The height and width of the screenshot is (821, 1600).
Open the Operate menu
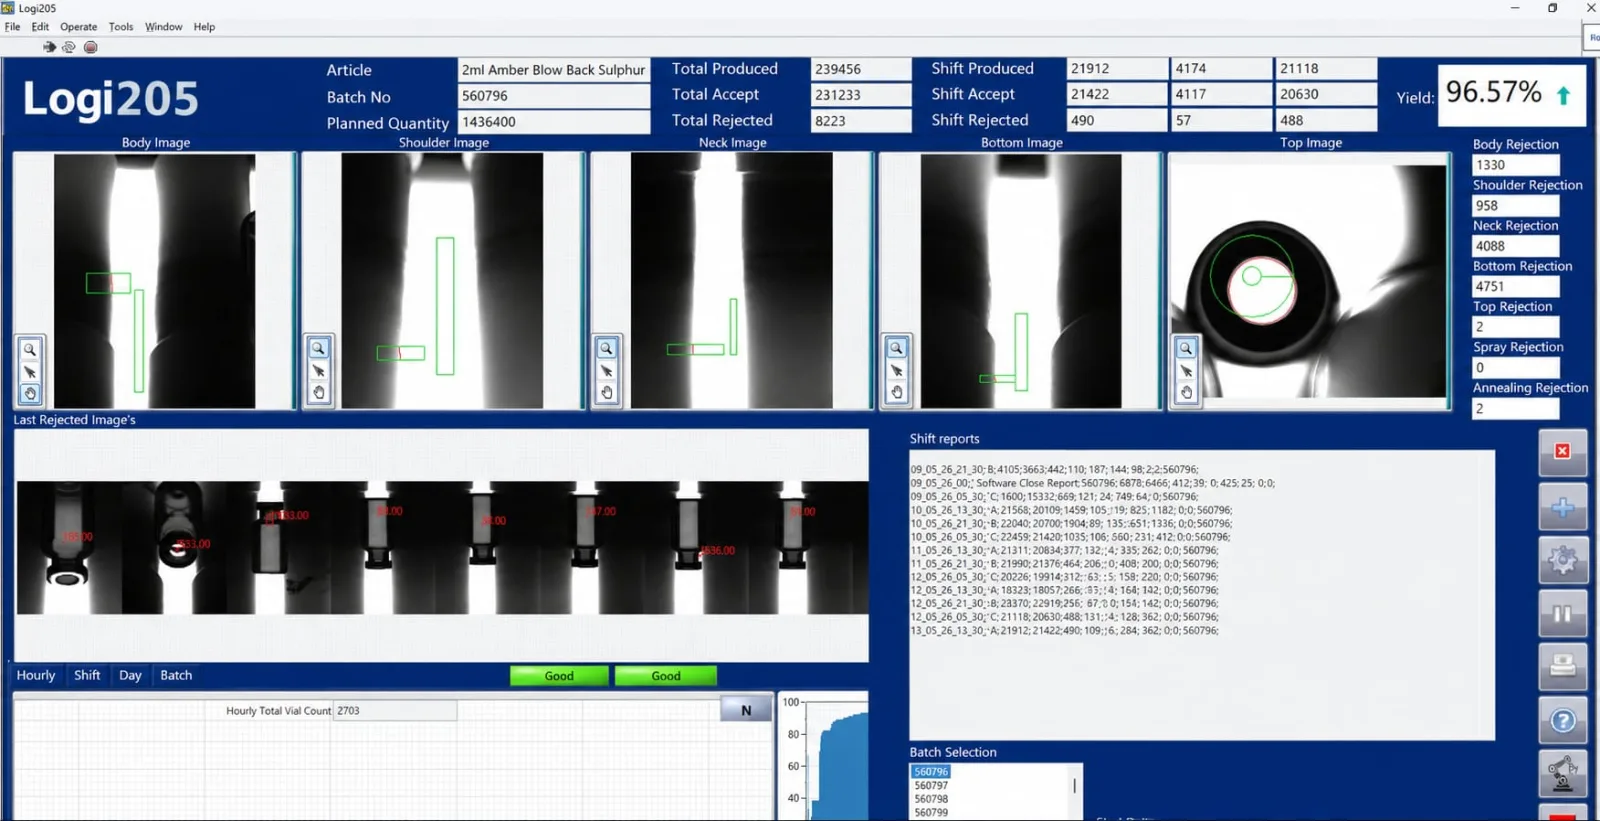(78, 27)
